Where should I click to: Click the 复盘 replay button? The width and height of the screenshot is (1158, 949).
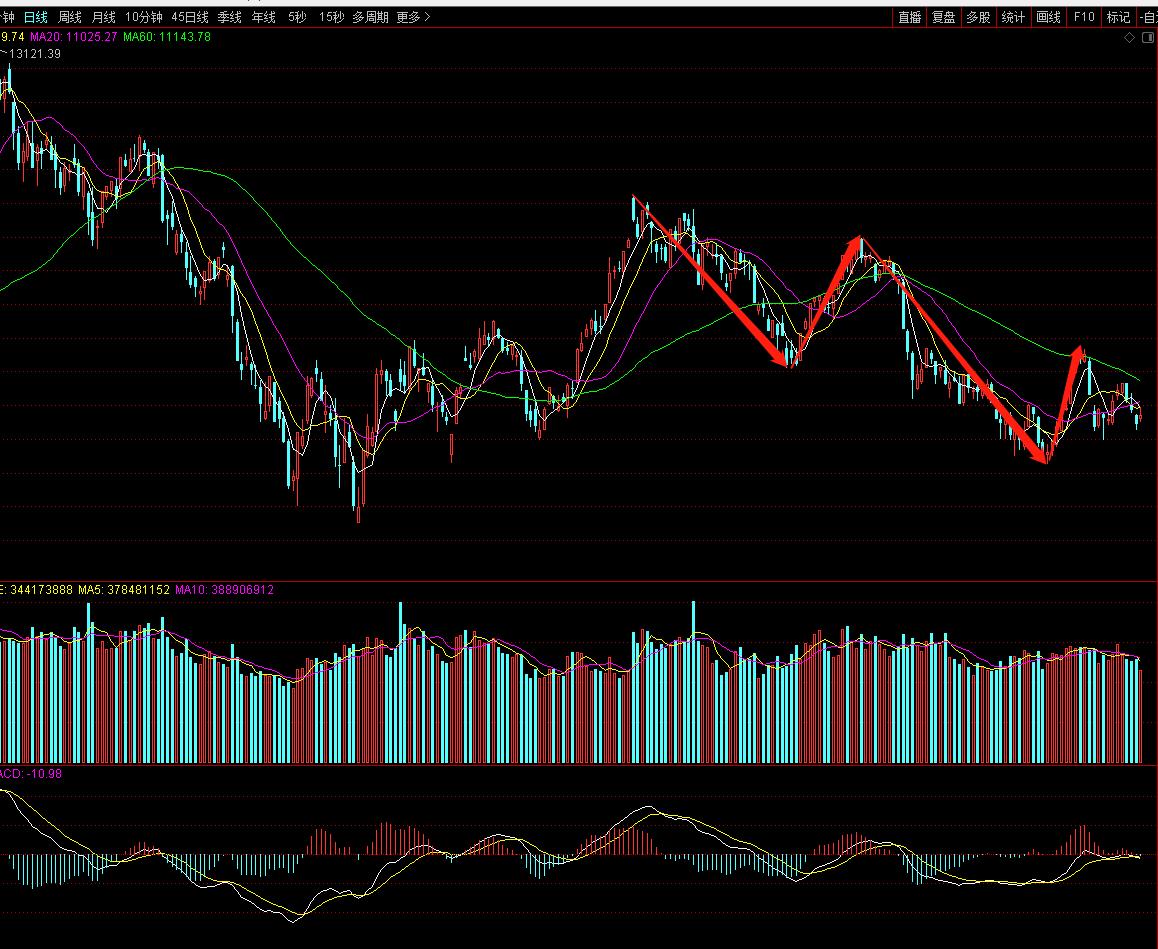point(944,17)
